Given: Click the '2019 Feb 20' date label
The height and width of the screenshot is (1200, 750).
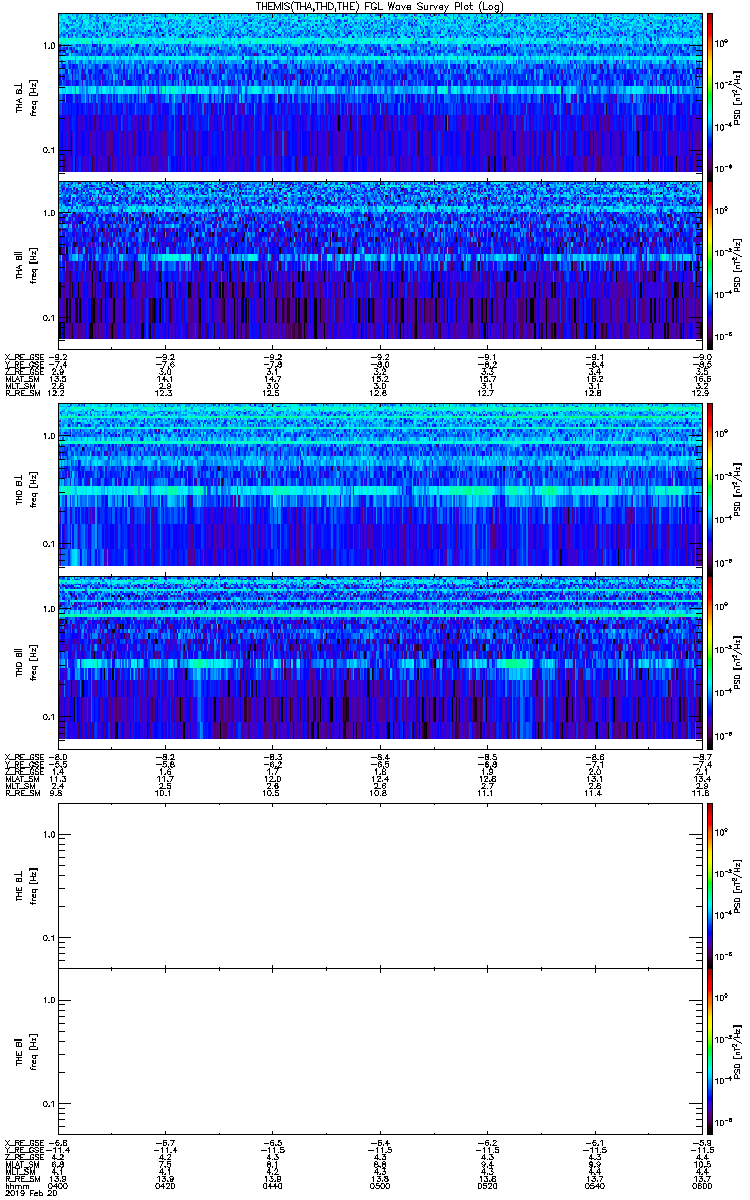Looking at the screenshot, I should coord(31,1194).
